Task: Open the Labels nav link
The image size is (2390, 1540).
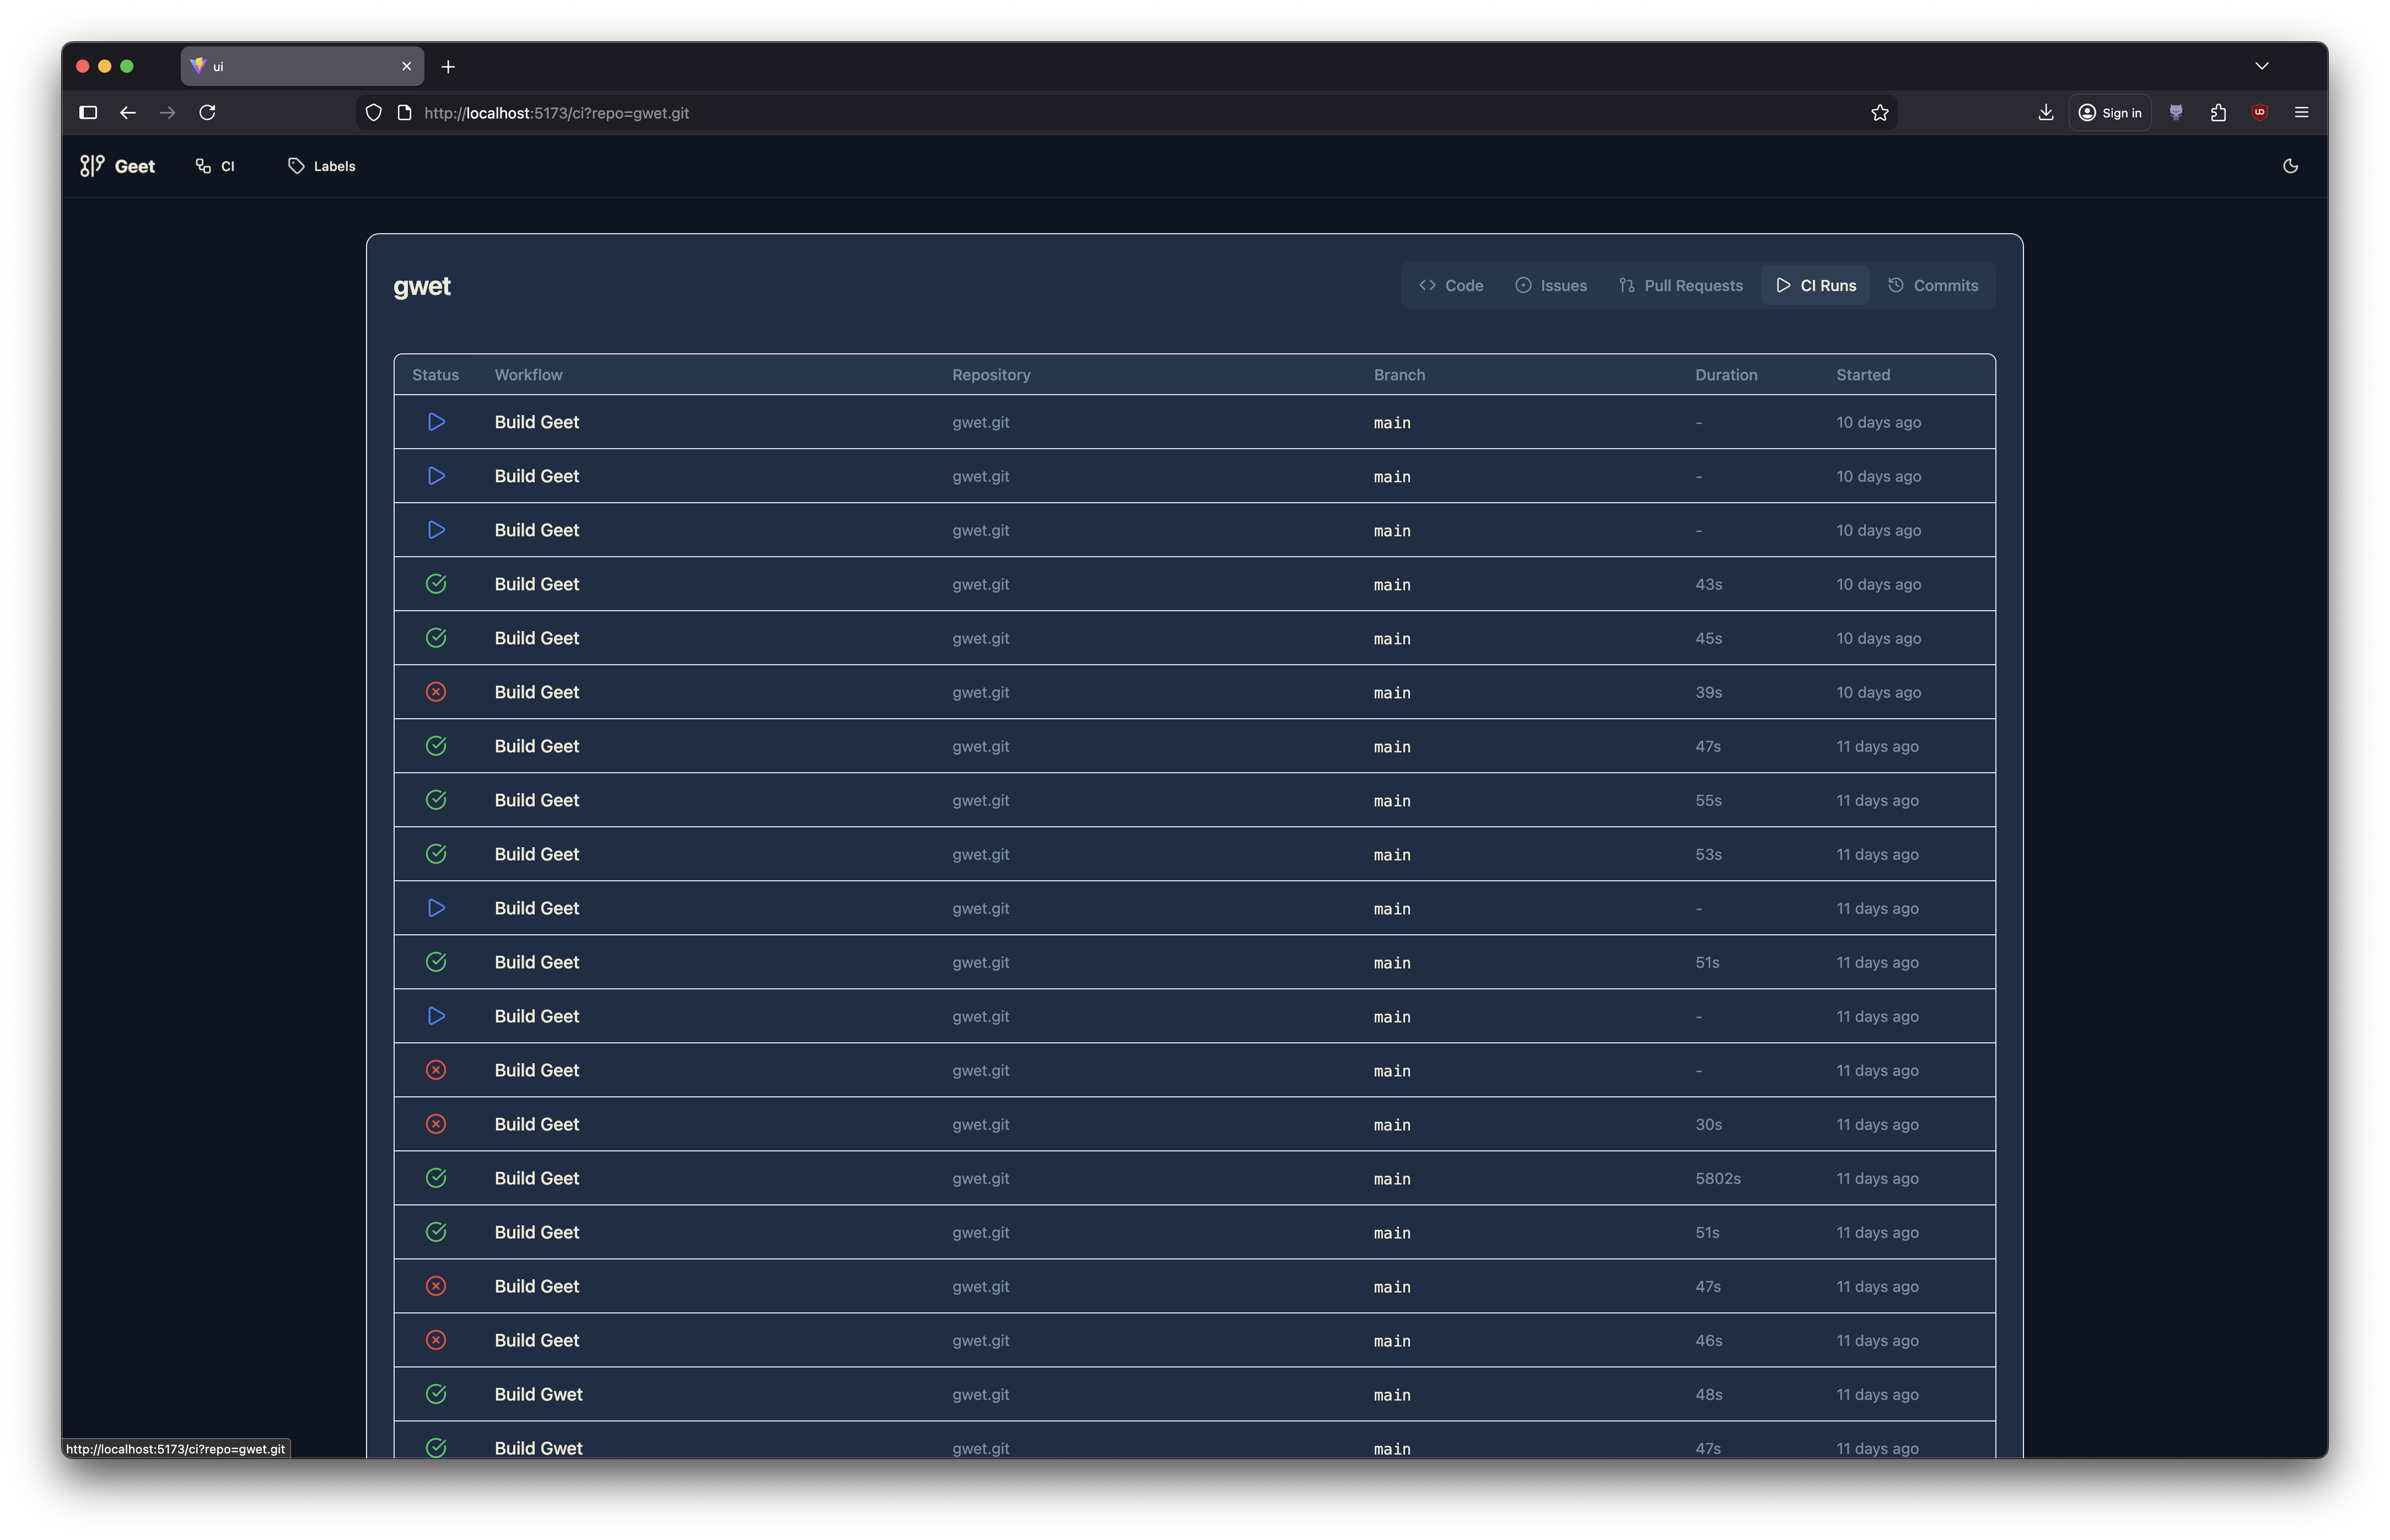Action: pos(322,166)
